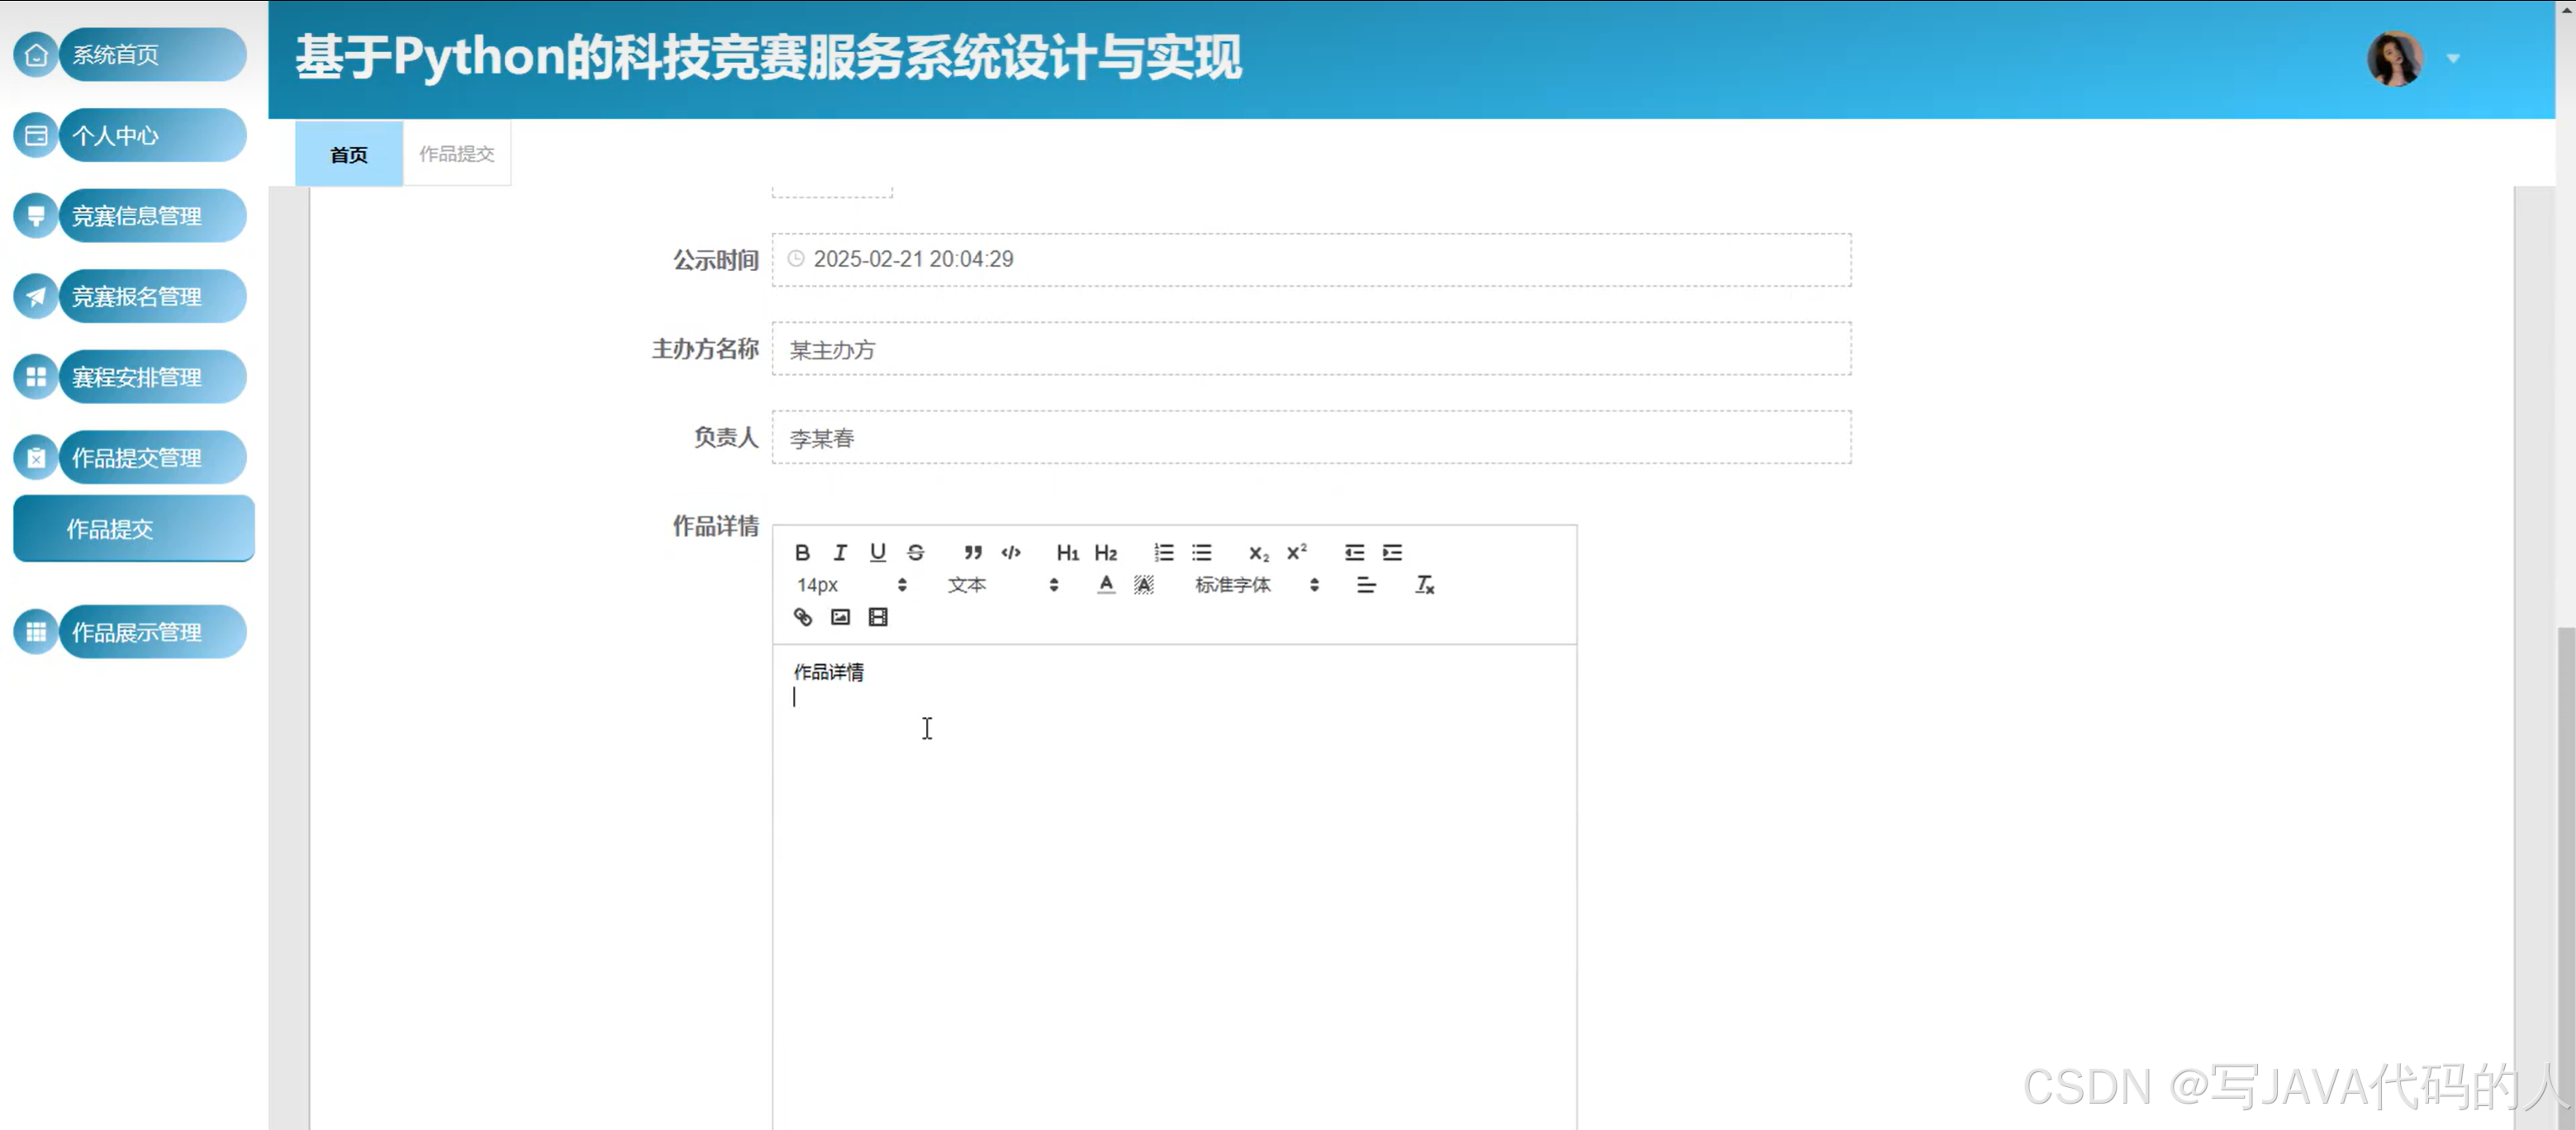Insert an image into the editor
2576x1130 pixels.
(x=840, y=617)
